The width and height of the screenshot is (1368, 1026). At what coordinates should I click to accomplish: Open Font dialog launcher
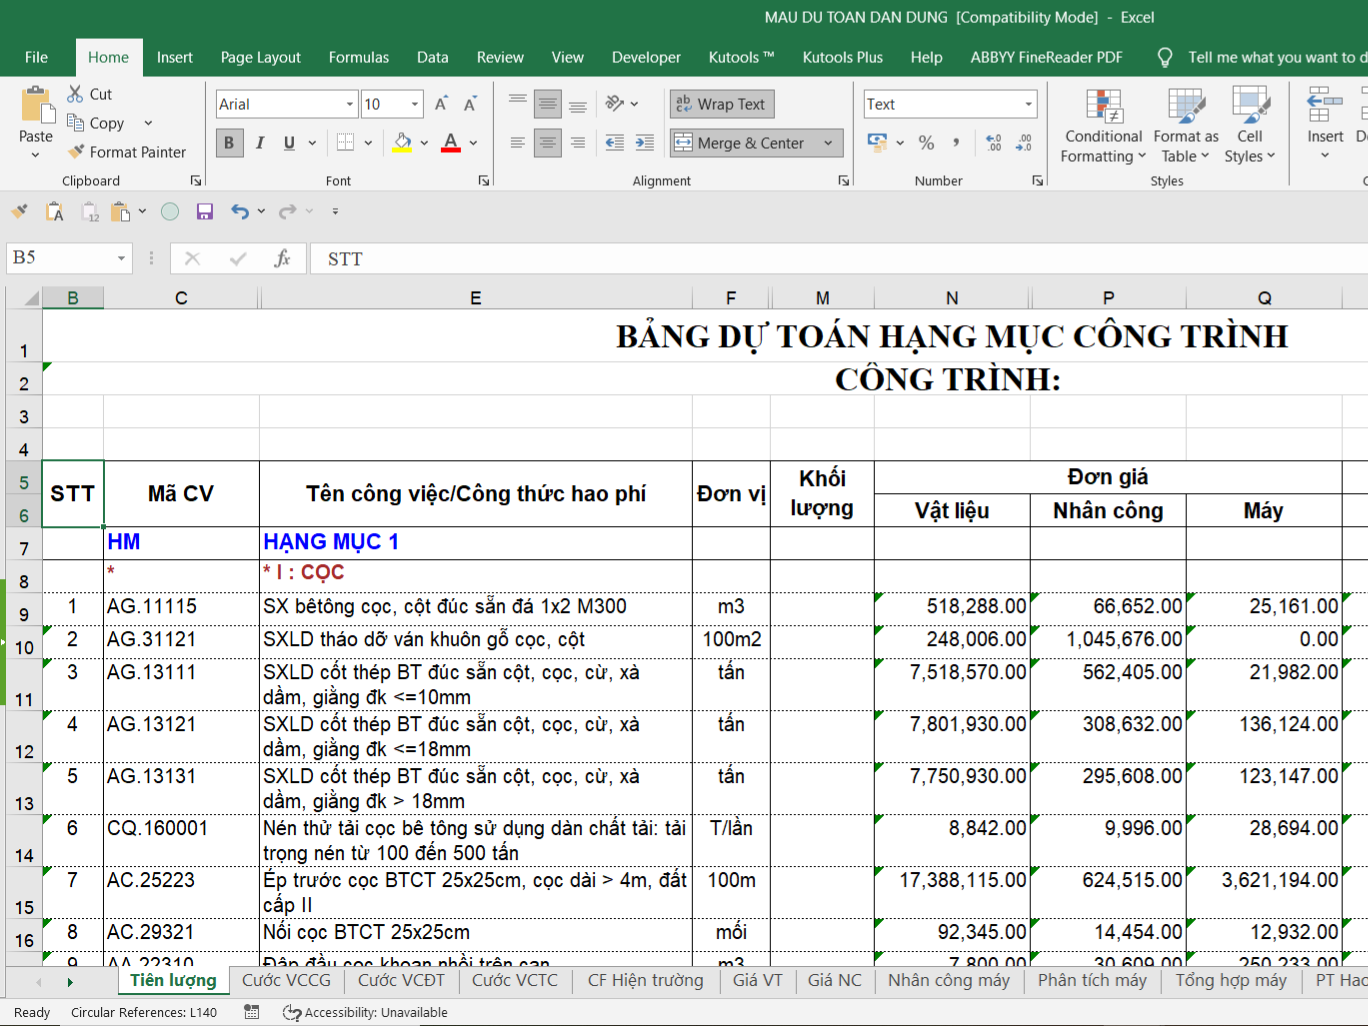point(484,181)
